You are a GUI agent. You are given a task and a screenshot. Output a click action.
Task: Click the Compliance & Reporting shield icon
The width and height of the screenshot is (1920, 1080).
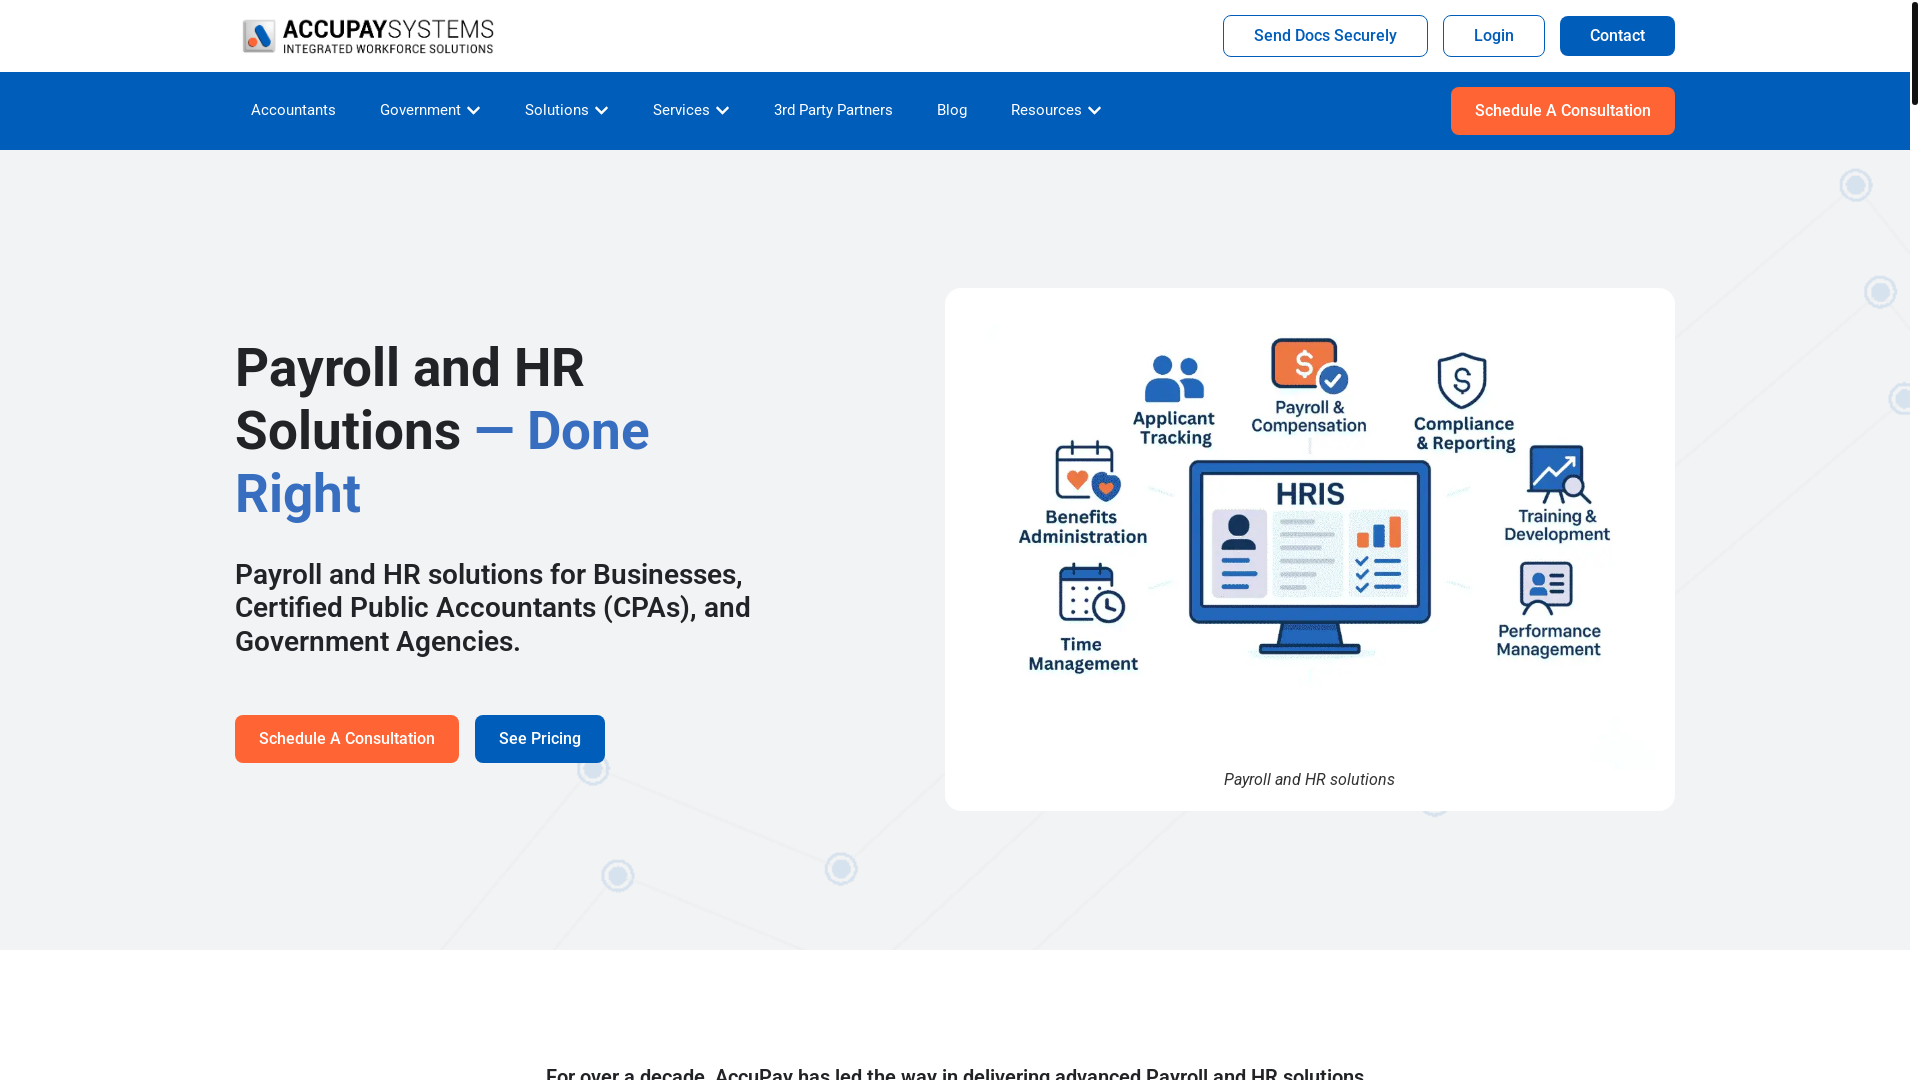[x=1462, y=381]
